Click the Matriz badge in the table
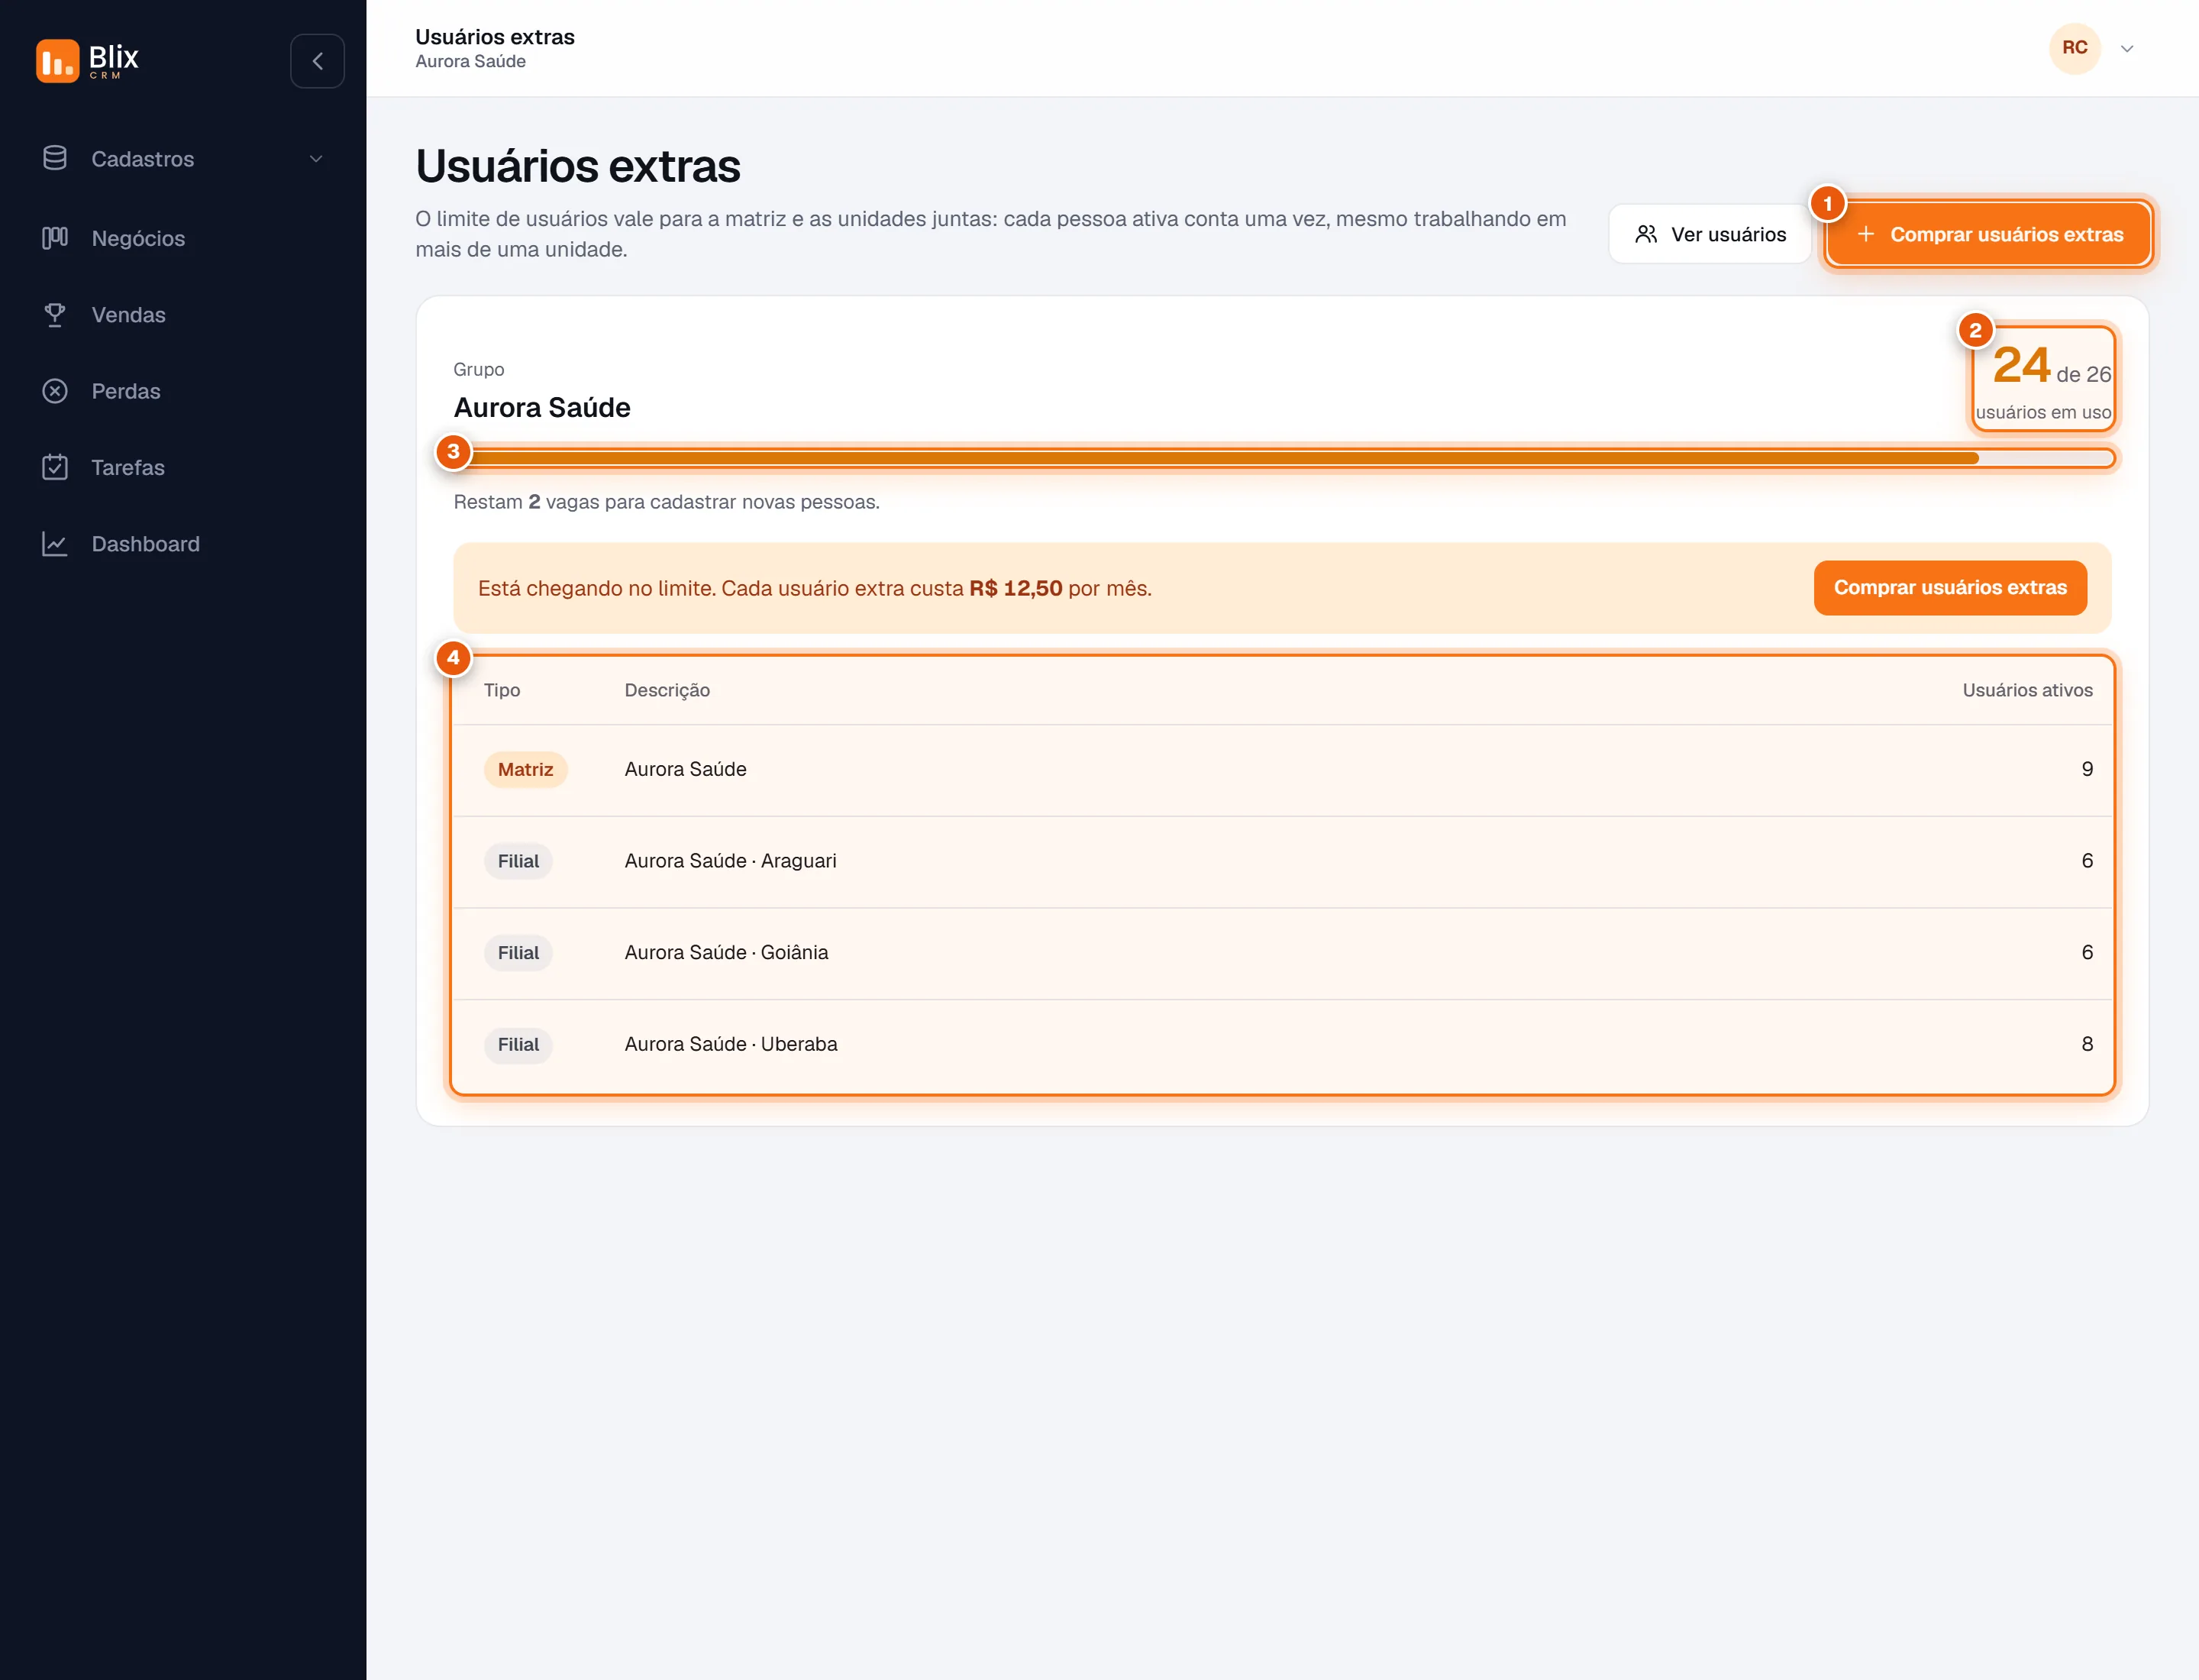Viewport: 2199px width, 1680px height. click(525, 770)
